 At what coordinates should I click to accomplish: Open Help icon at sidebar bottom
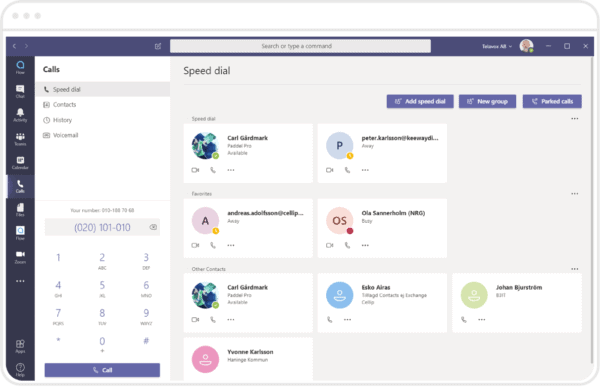[20, 369]
